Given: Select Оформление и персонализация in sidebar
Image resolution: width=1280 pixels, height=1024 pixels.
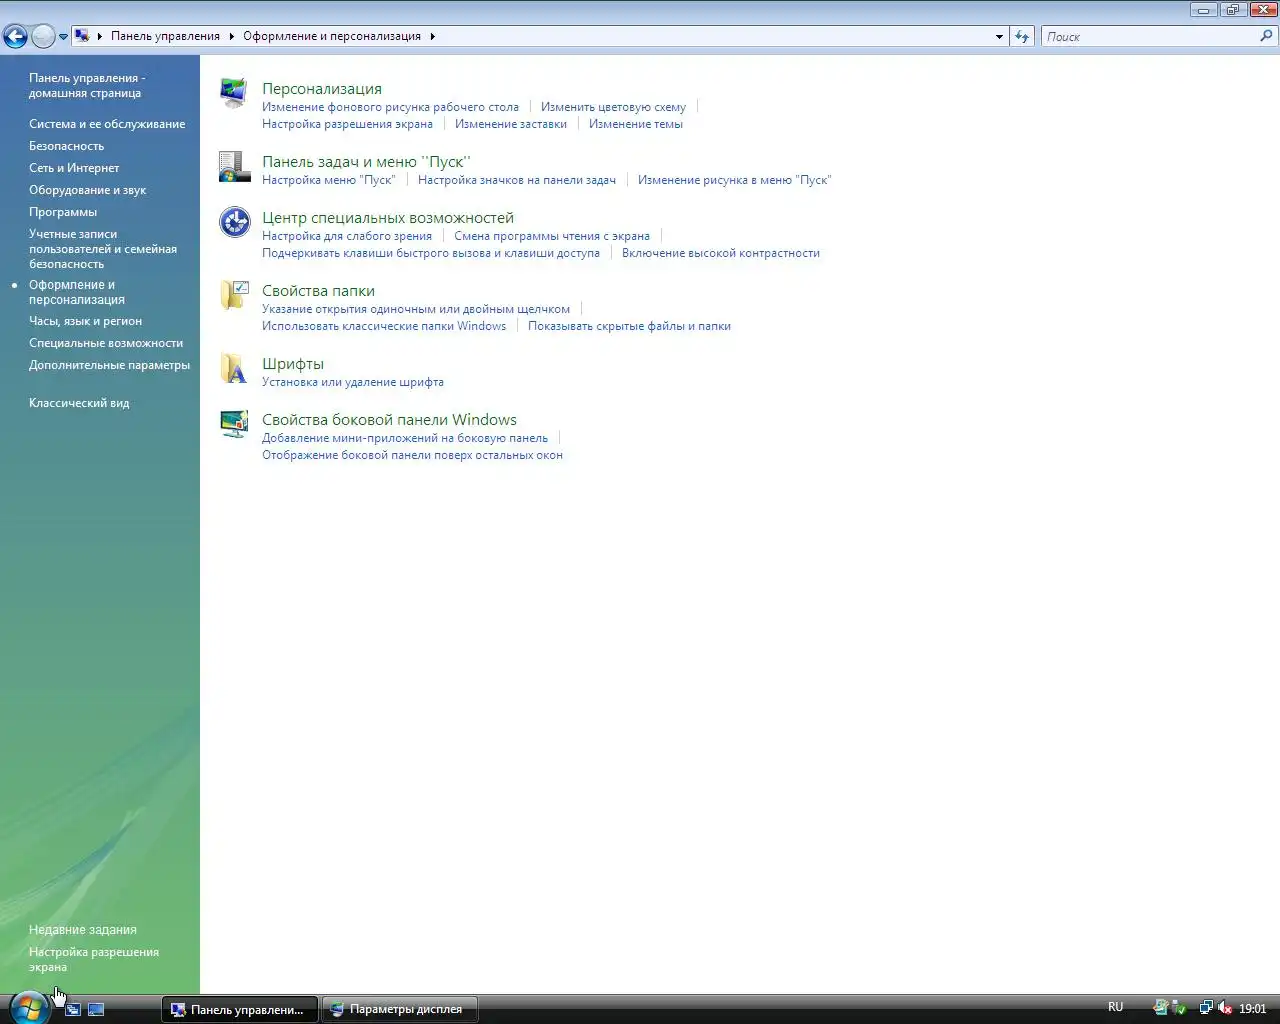Looking at the screenshot, I should (x=77, y=292).
